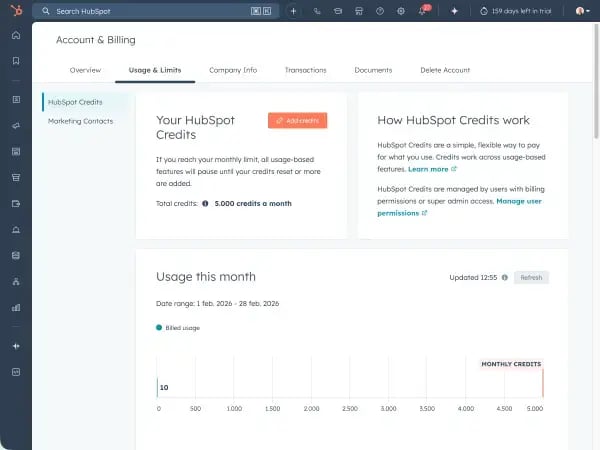Image resolution: width=600 pixels, height=450 pixels.
Task: Click the HubSpot sprocket logo
Action: click(x=15, y=11)
